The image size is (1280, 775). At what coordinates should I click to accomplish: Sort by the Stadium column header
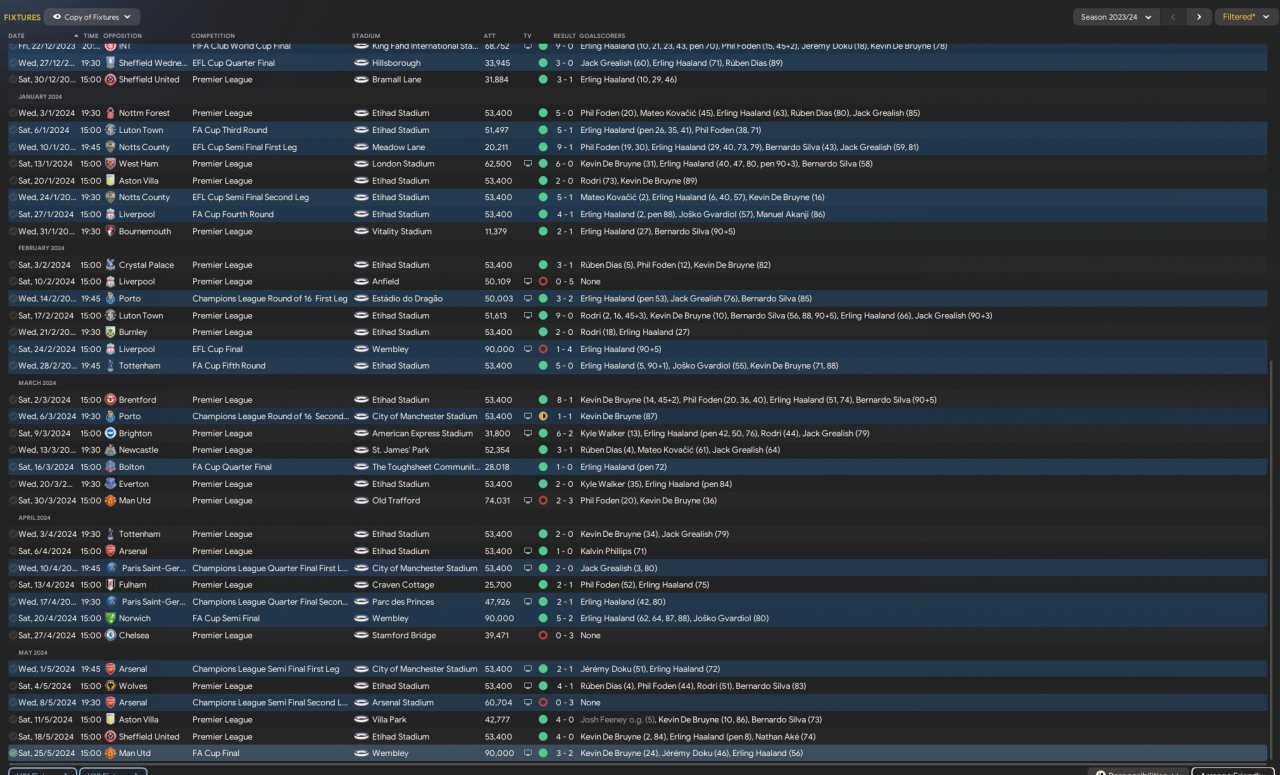(366, 36)
